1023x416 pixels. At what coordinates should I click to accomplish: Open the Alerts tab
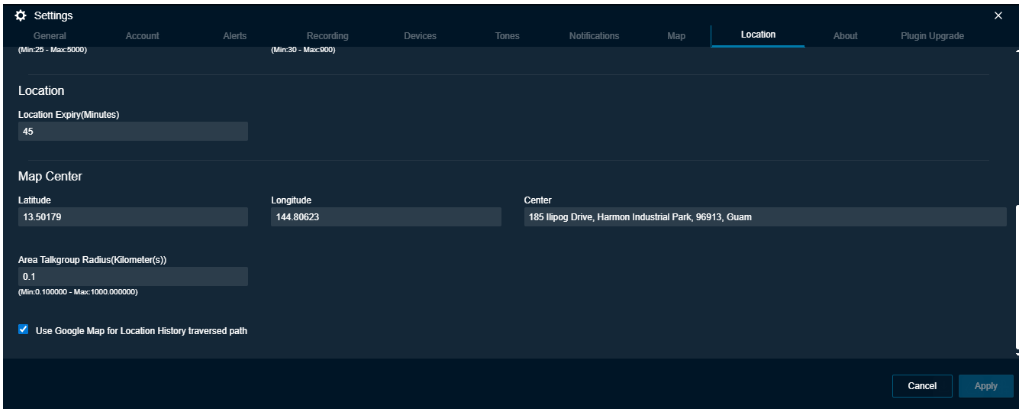(x=235, y=36)
